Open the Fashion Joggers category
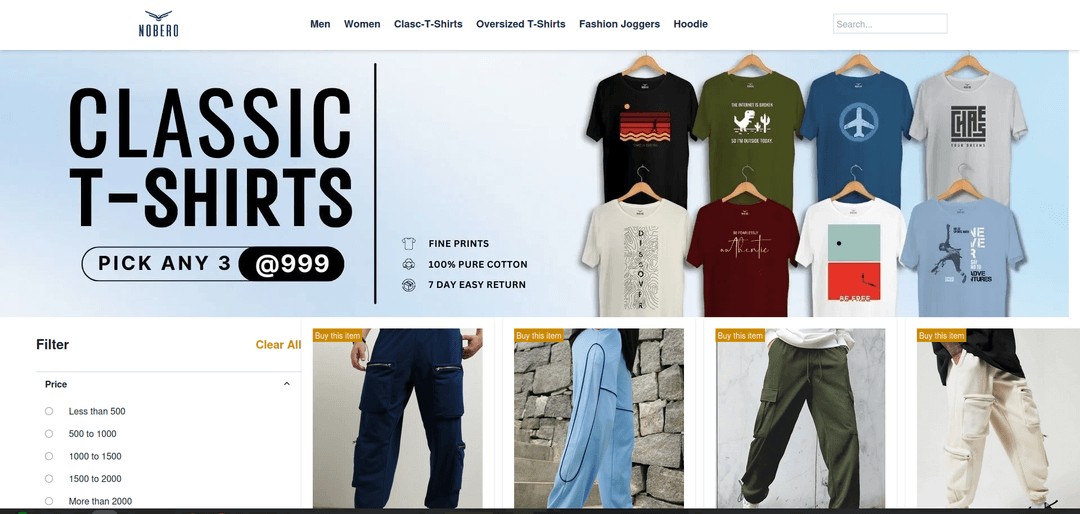The image size is (1080, 514). (x=619, y=24)
